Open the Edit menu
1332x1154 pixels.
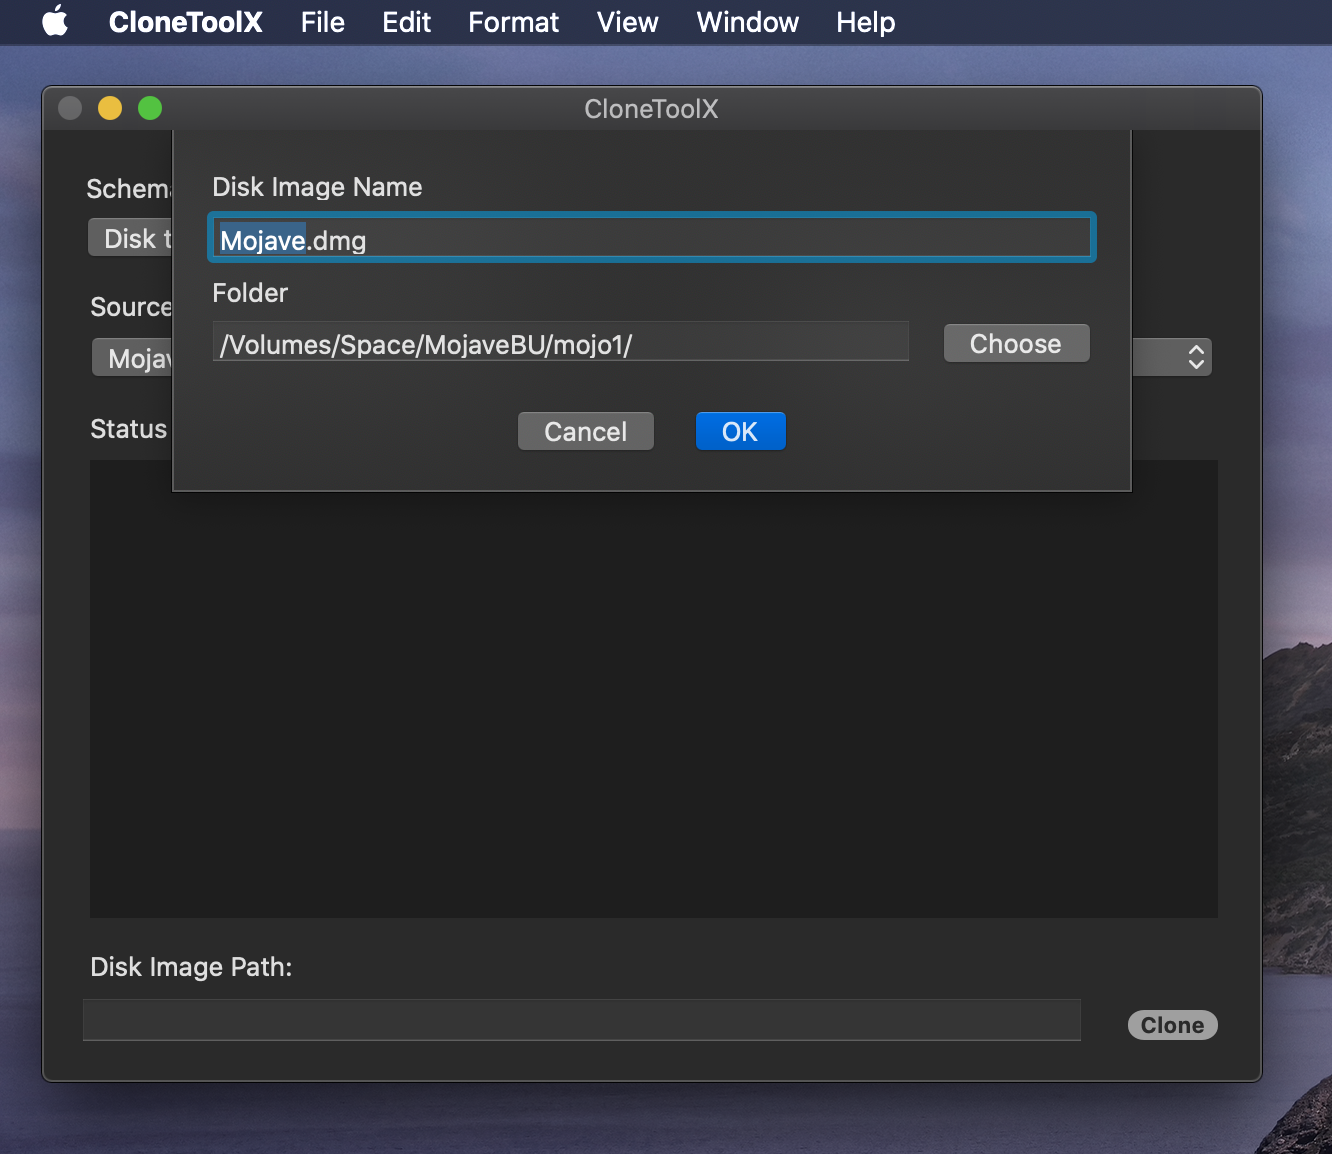click(x=406, y=22)
